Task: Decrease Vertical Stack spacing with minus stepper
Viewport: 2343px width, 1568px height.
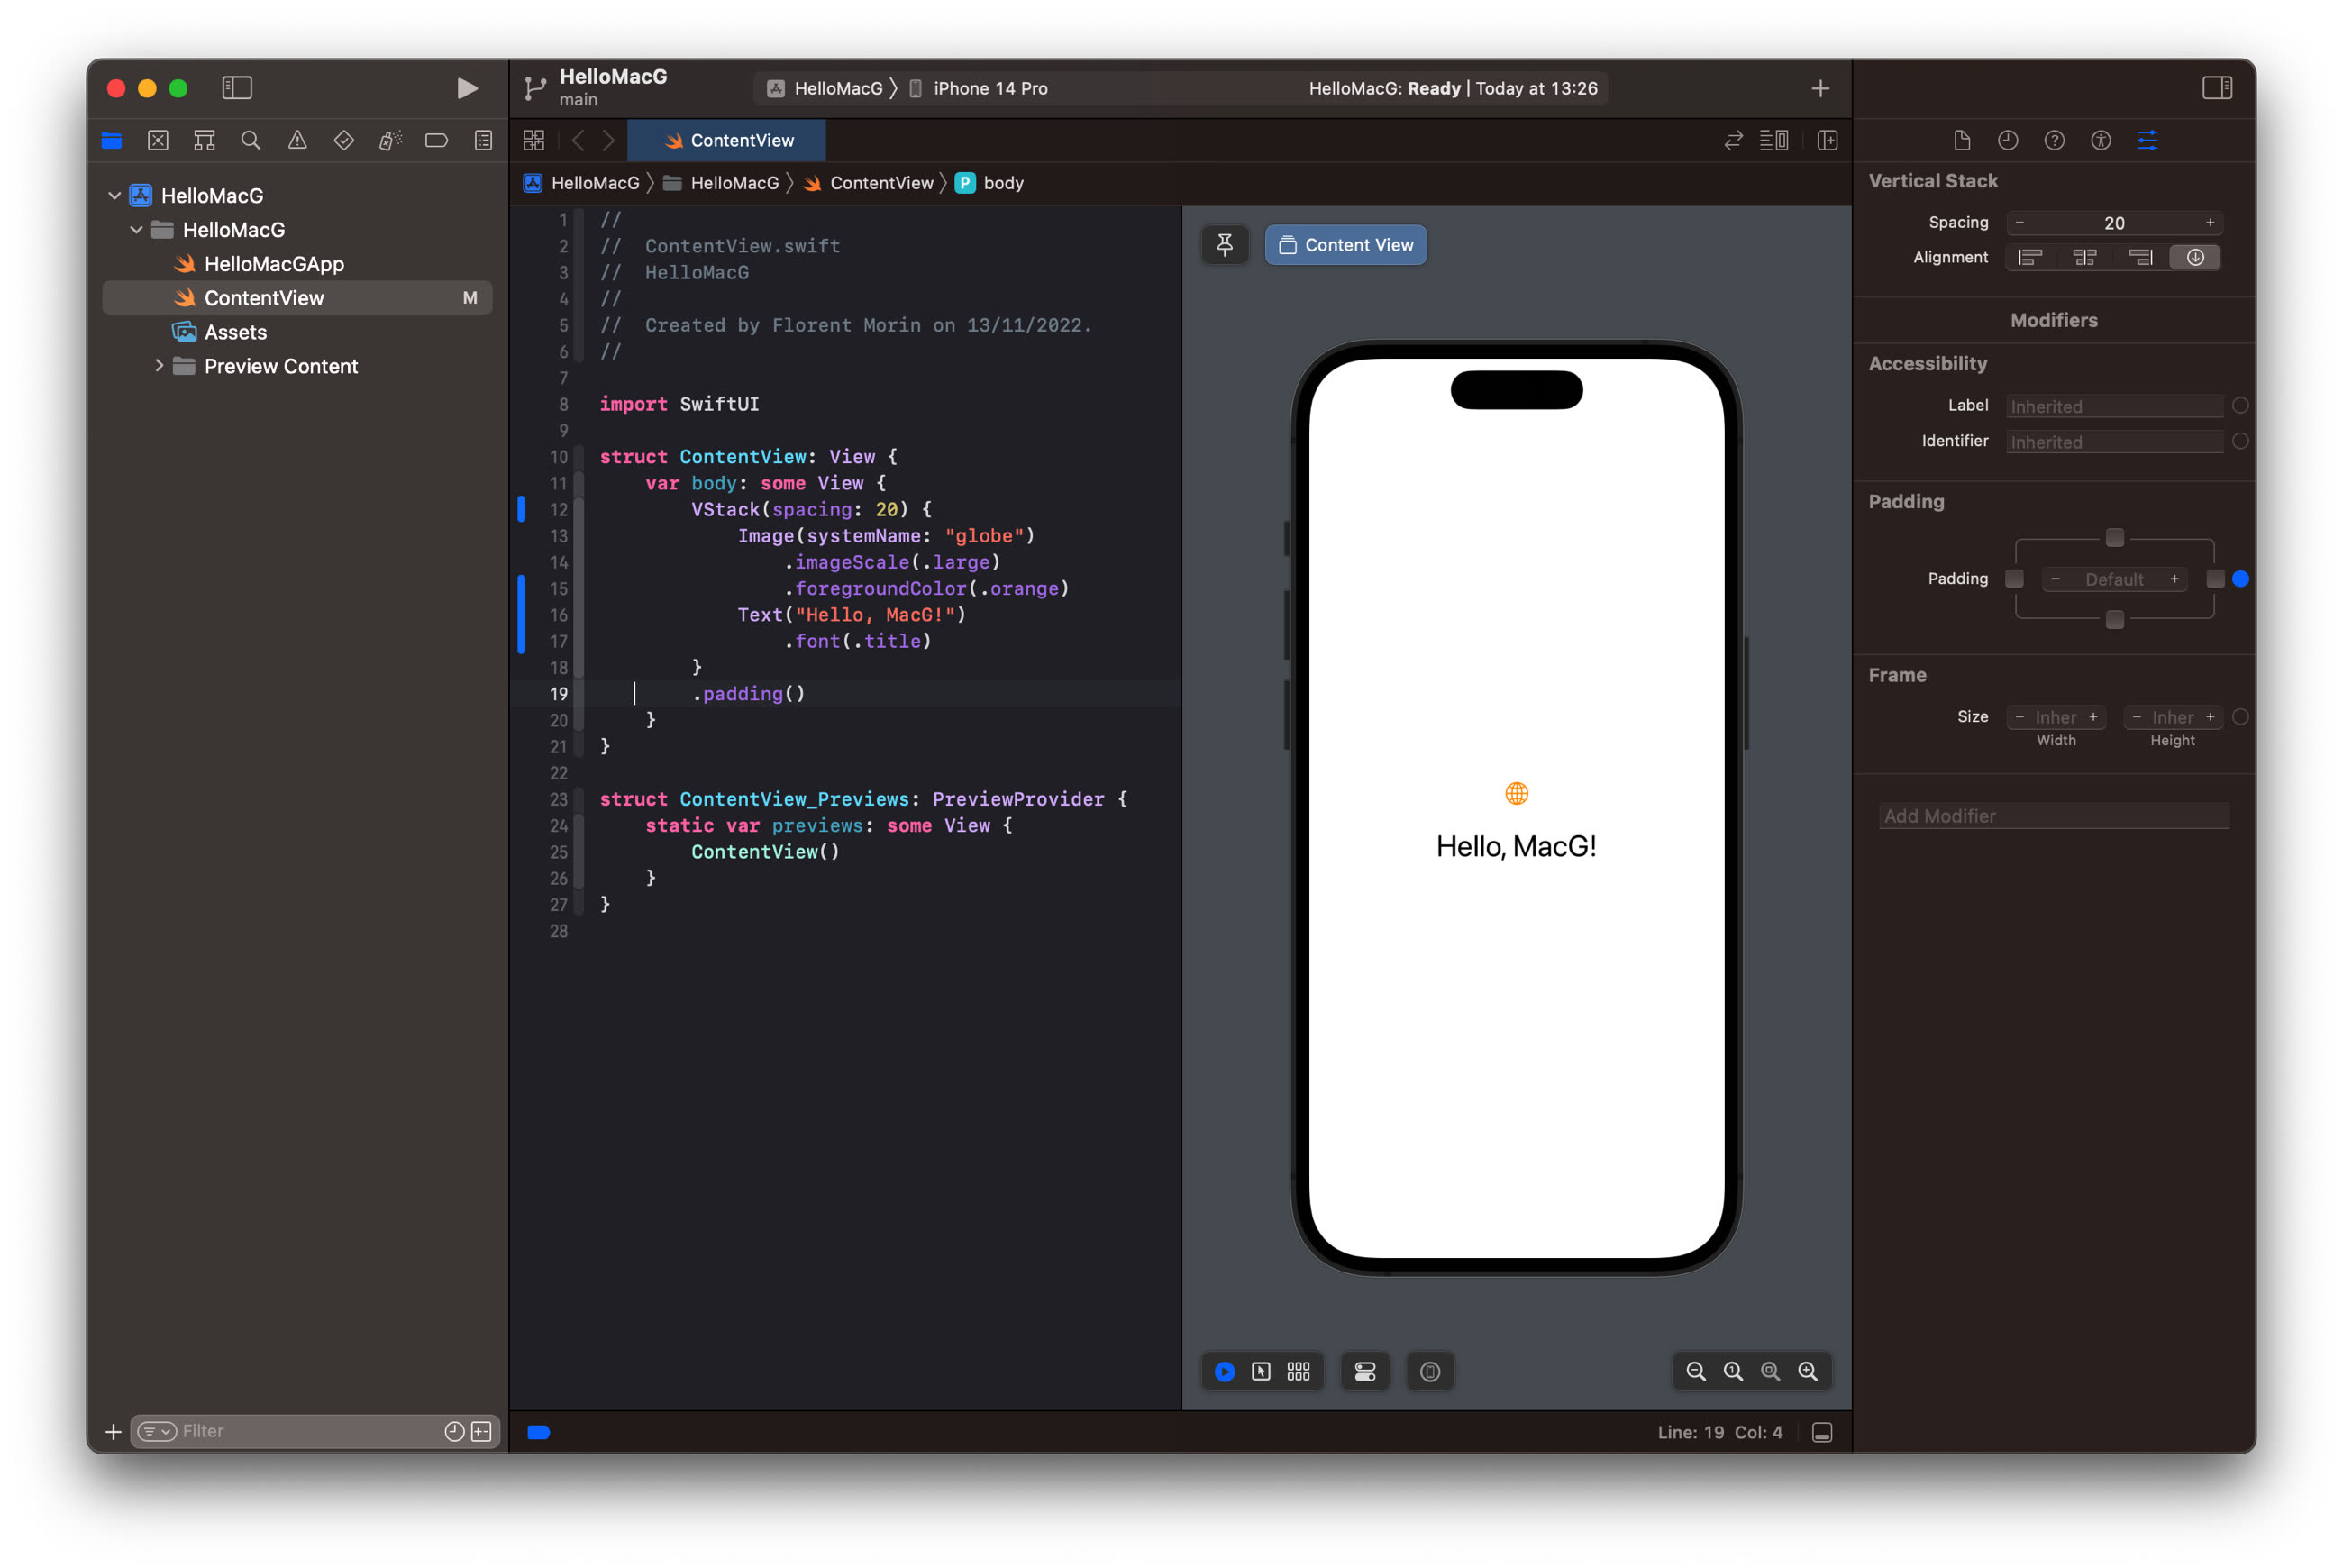Action: point(2019,222)
